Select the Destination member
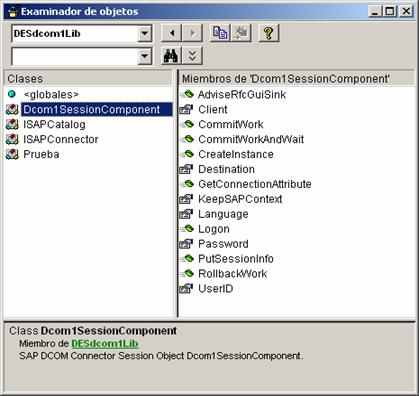419x396 pixels. (226, 169)
